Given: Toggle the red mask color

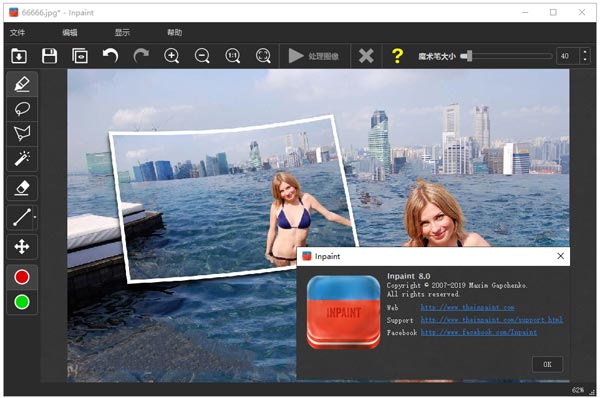Looking at the screenshot, I should (x=22, y=277).
